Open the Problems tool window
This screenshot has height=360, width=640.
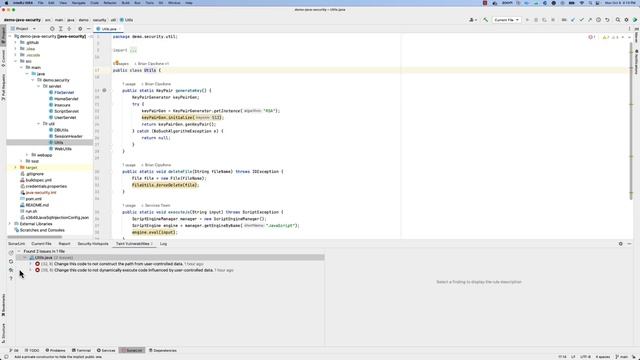[56, 350]
